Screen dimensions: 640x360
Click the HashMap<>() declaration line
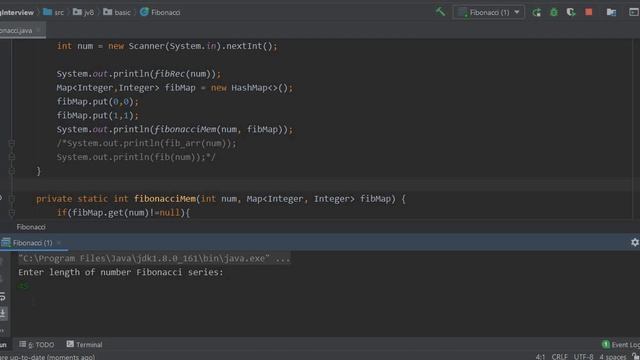[x=175, y=88]
